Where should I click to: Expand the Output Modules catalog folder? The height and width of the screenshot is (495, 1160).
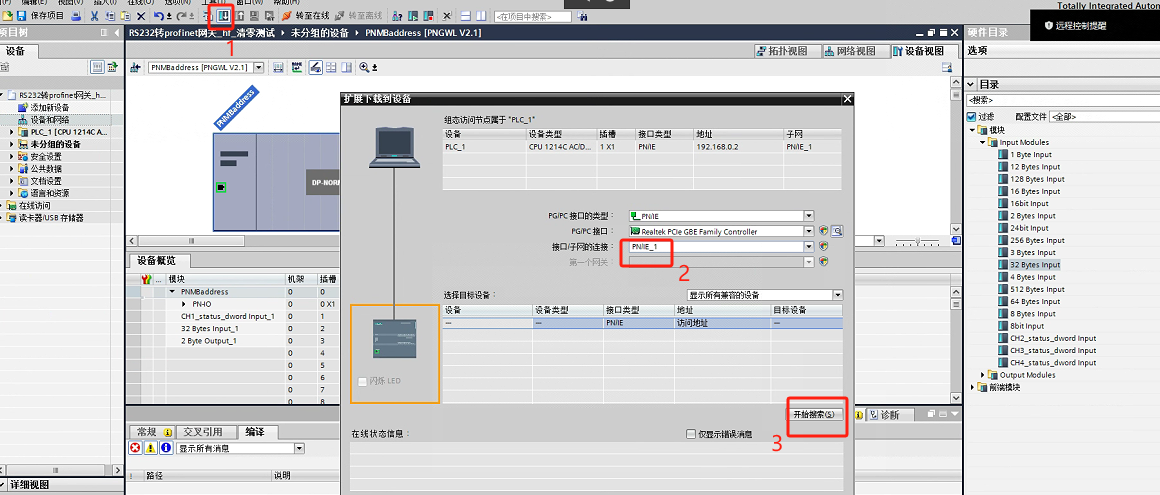tap(983, 375)
